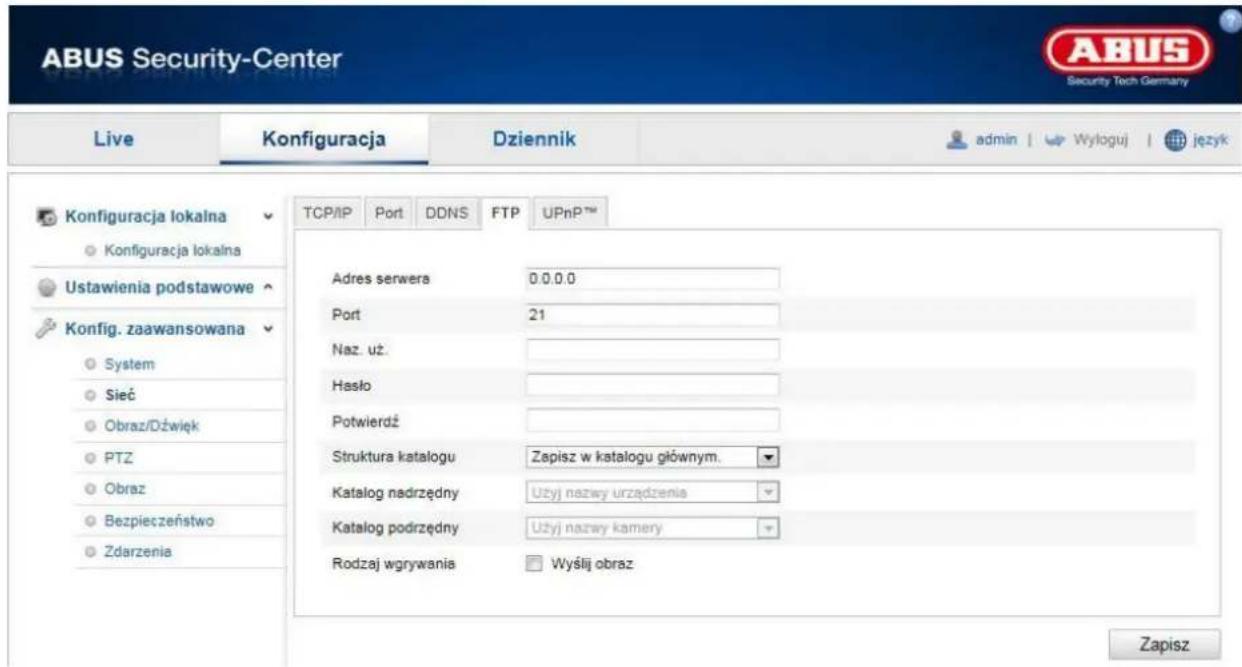This screenshot has height=667, width=1242.
Task: Collapse the Konfig. zaawansowana section
Action: click(268, 328)
